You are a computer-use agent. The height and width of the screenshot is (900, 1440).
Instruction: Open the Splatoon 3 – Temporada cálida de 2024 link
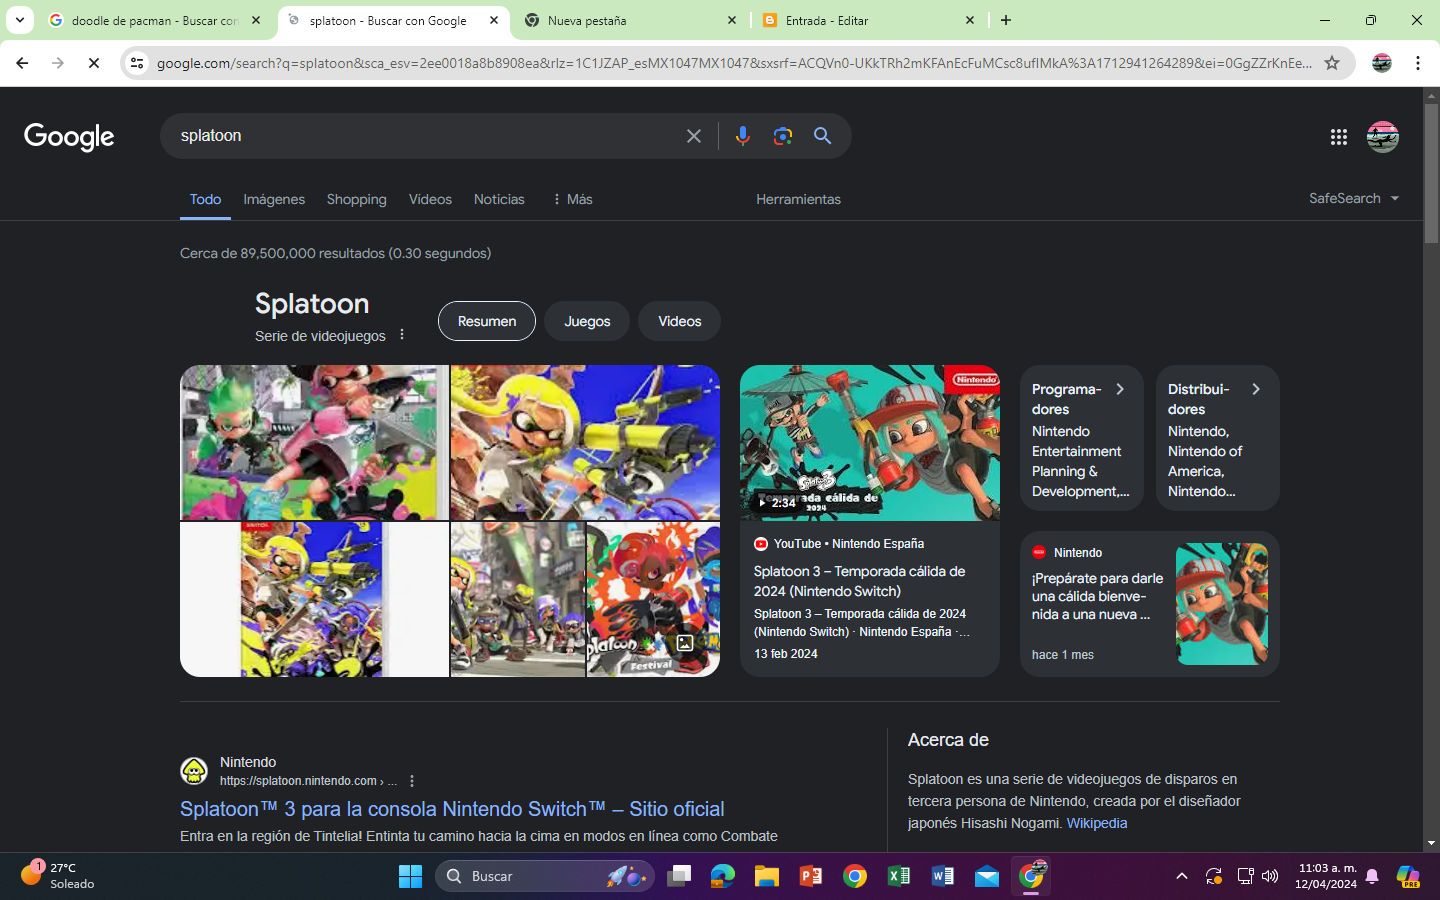[859, 581]
